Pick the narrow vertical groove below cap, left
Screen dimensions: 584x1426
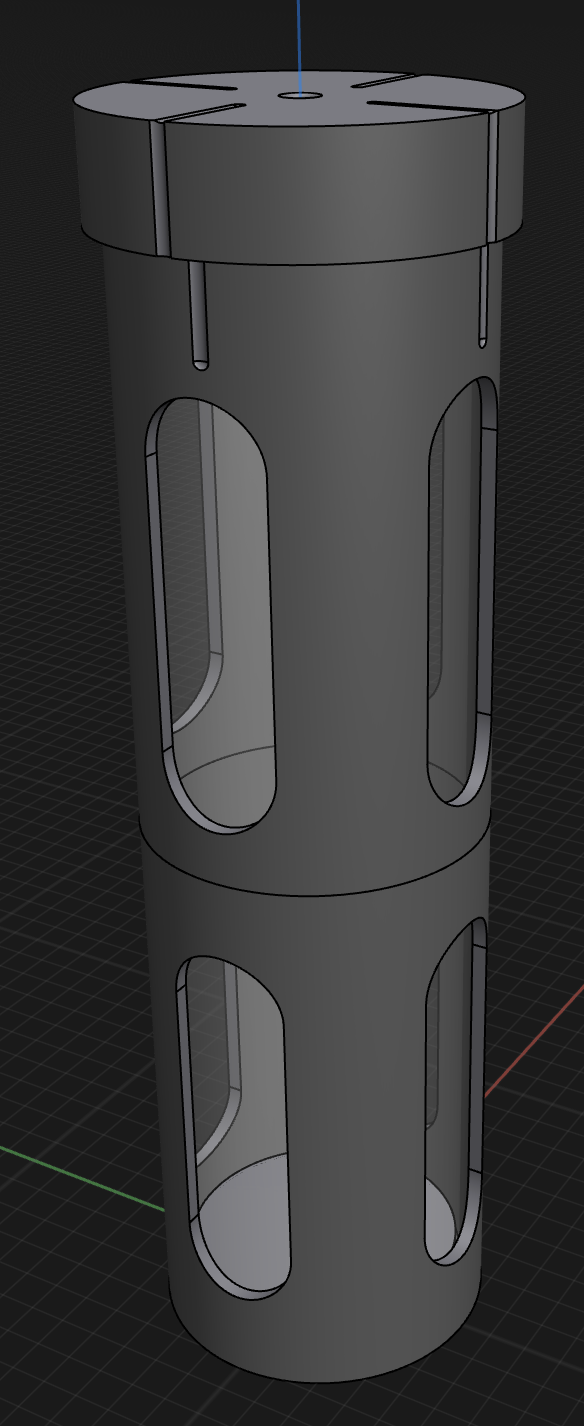coord(199,314)
